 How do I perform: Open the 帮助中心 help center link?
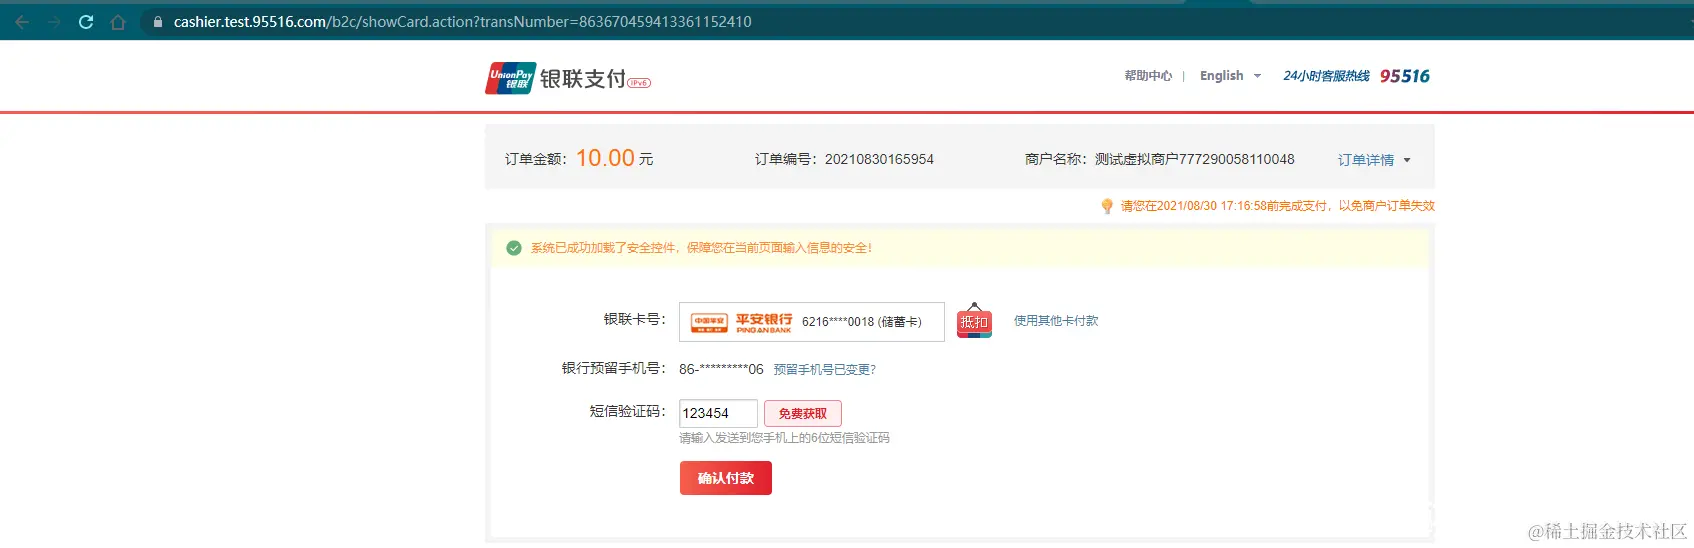coord(1148,76)
